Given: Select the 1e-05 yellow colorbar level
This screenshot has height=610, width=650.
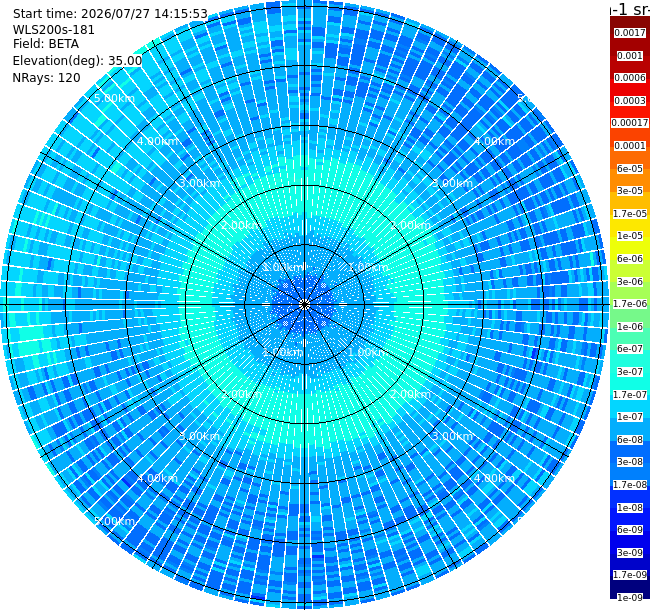Looking at the screenshot, I should point(630,236).
